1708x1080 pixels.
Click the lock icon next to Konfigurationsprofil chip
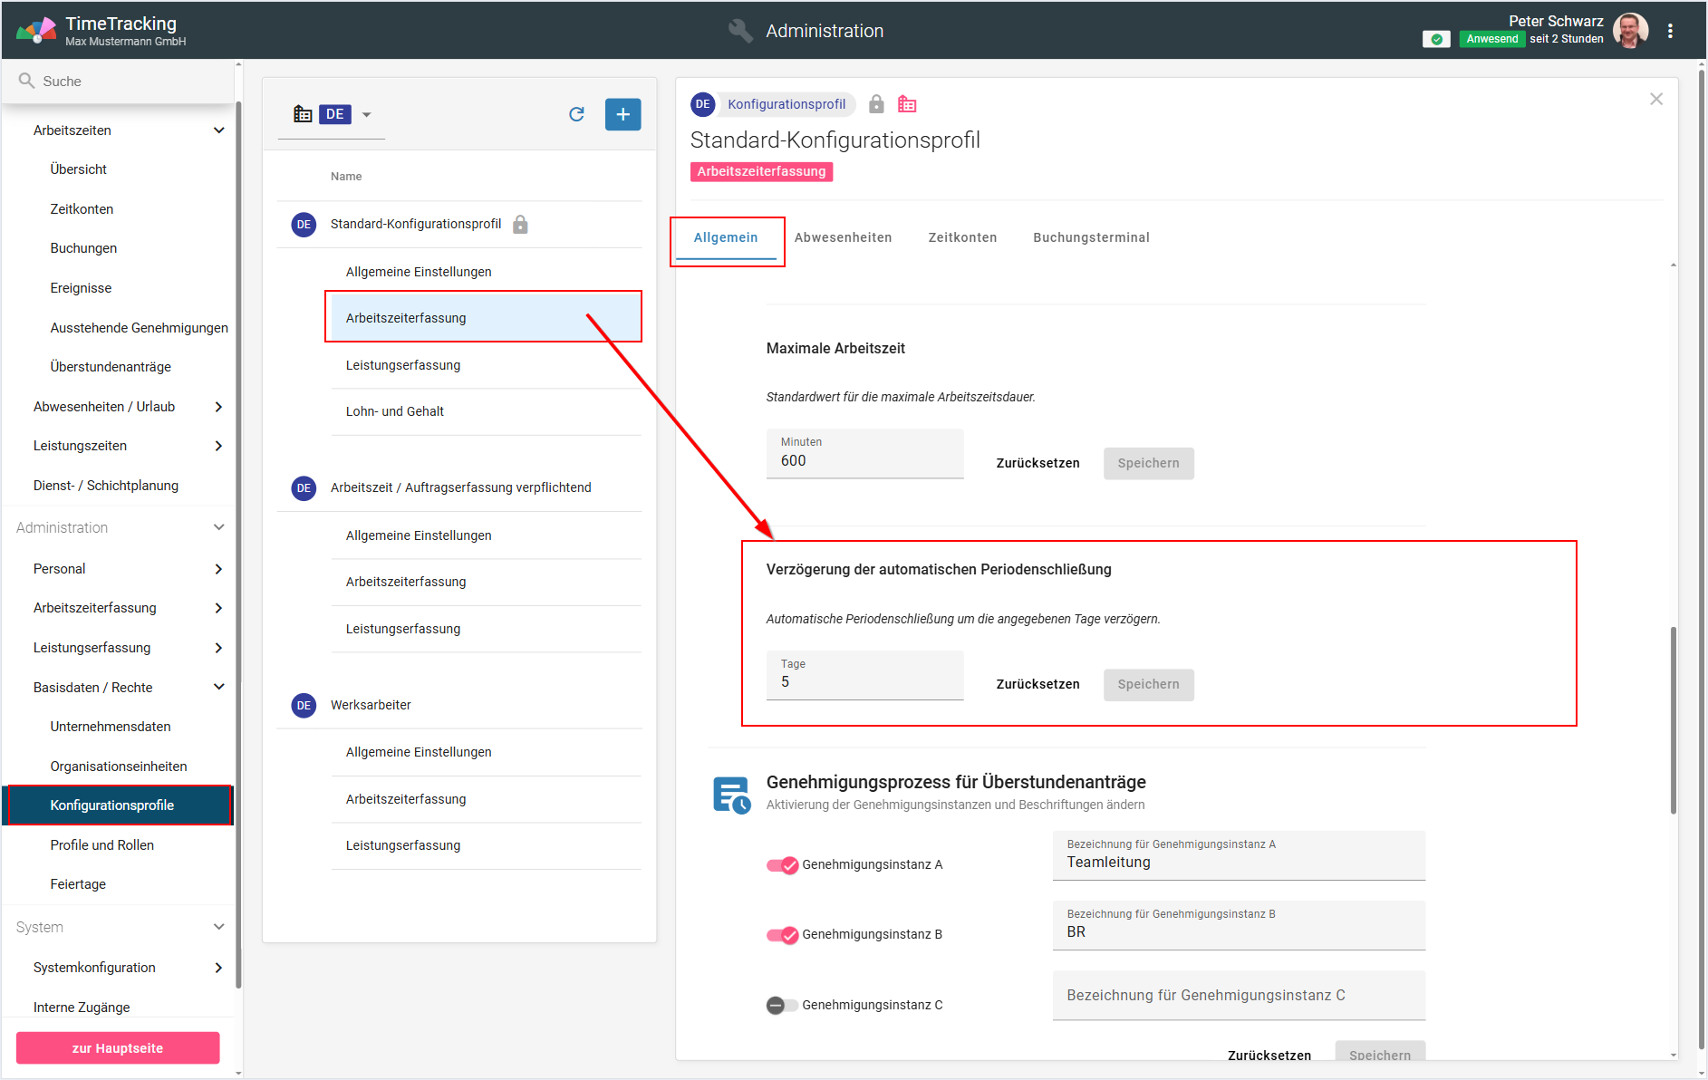coord(876,104)
